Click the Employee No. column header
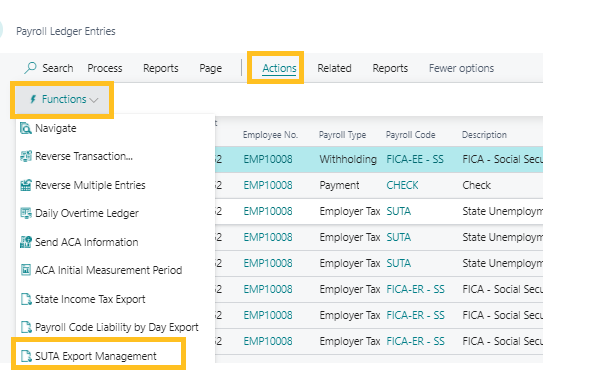Viewport: 592px width, 392px height. tap(270, 135)
